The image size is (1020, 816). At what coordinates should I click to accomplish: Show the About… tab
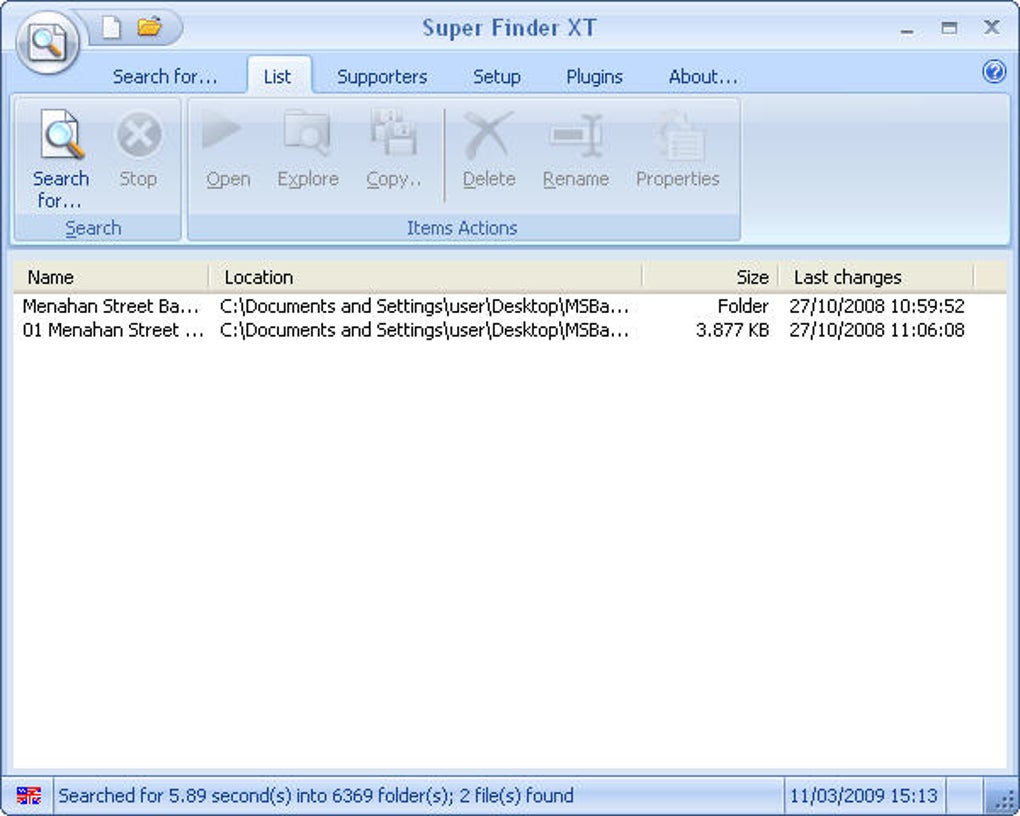(703, 77)
